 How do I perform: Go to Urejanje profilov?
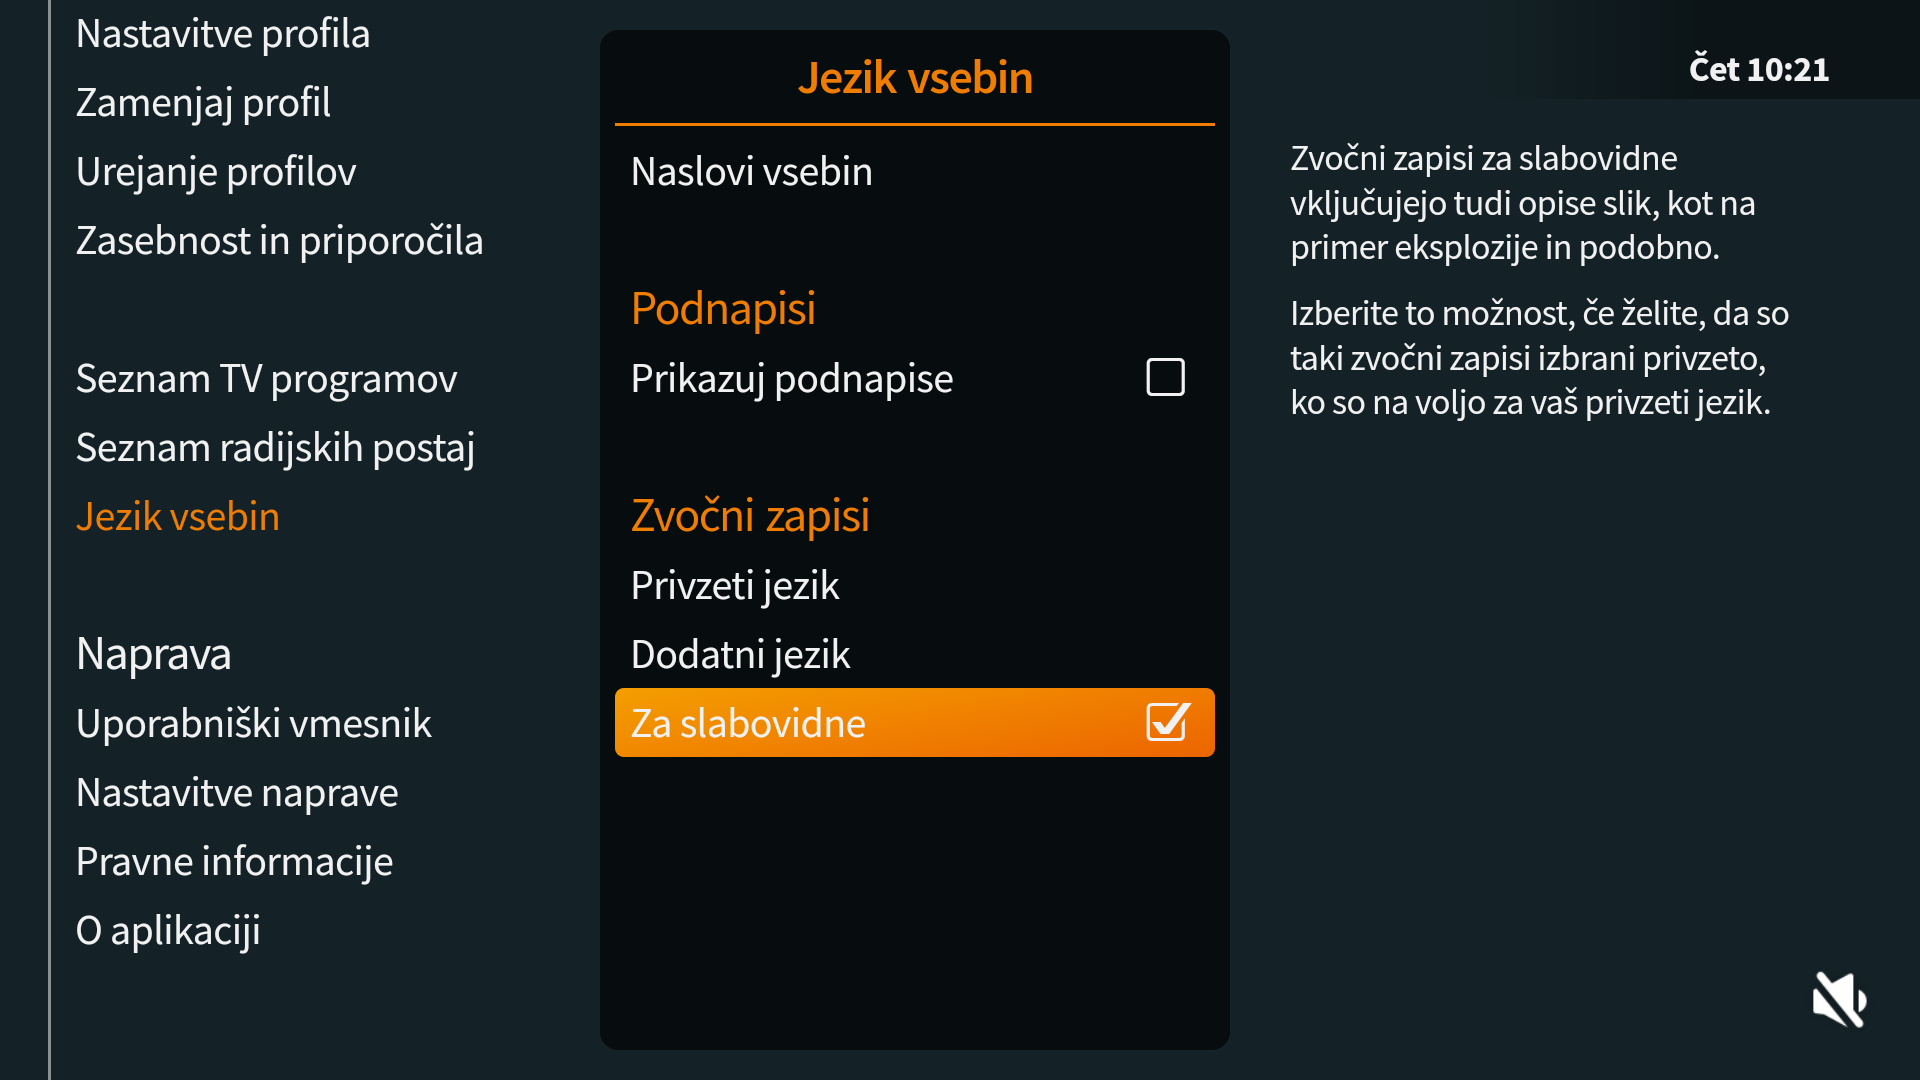[x=216, y=172]
